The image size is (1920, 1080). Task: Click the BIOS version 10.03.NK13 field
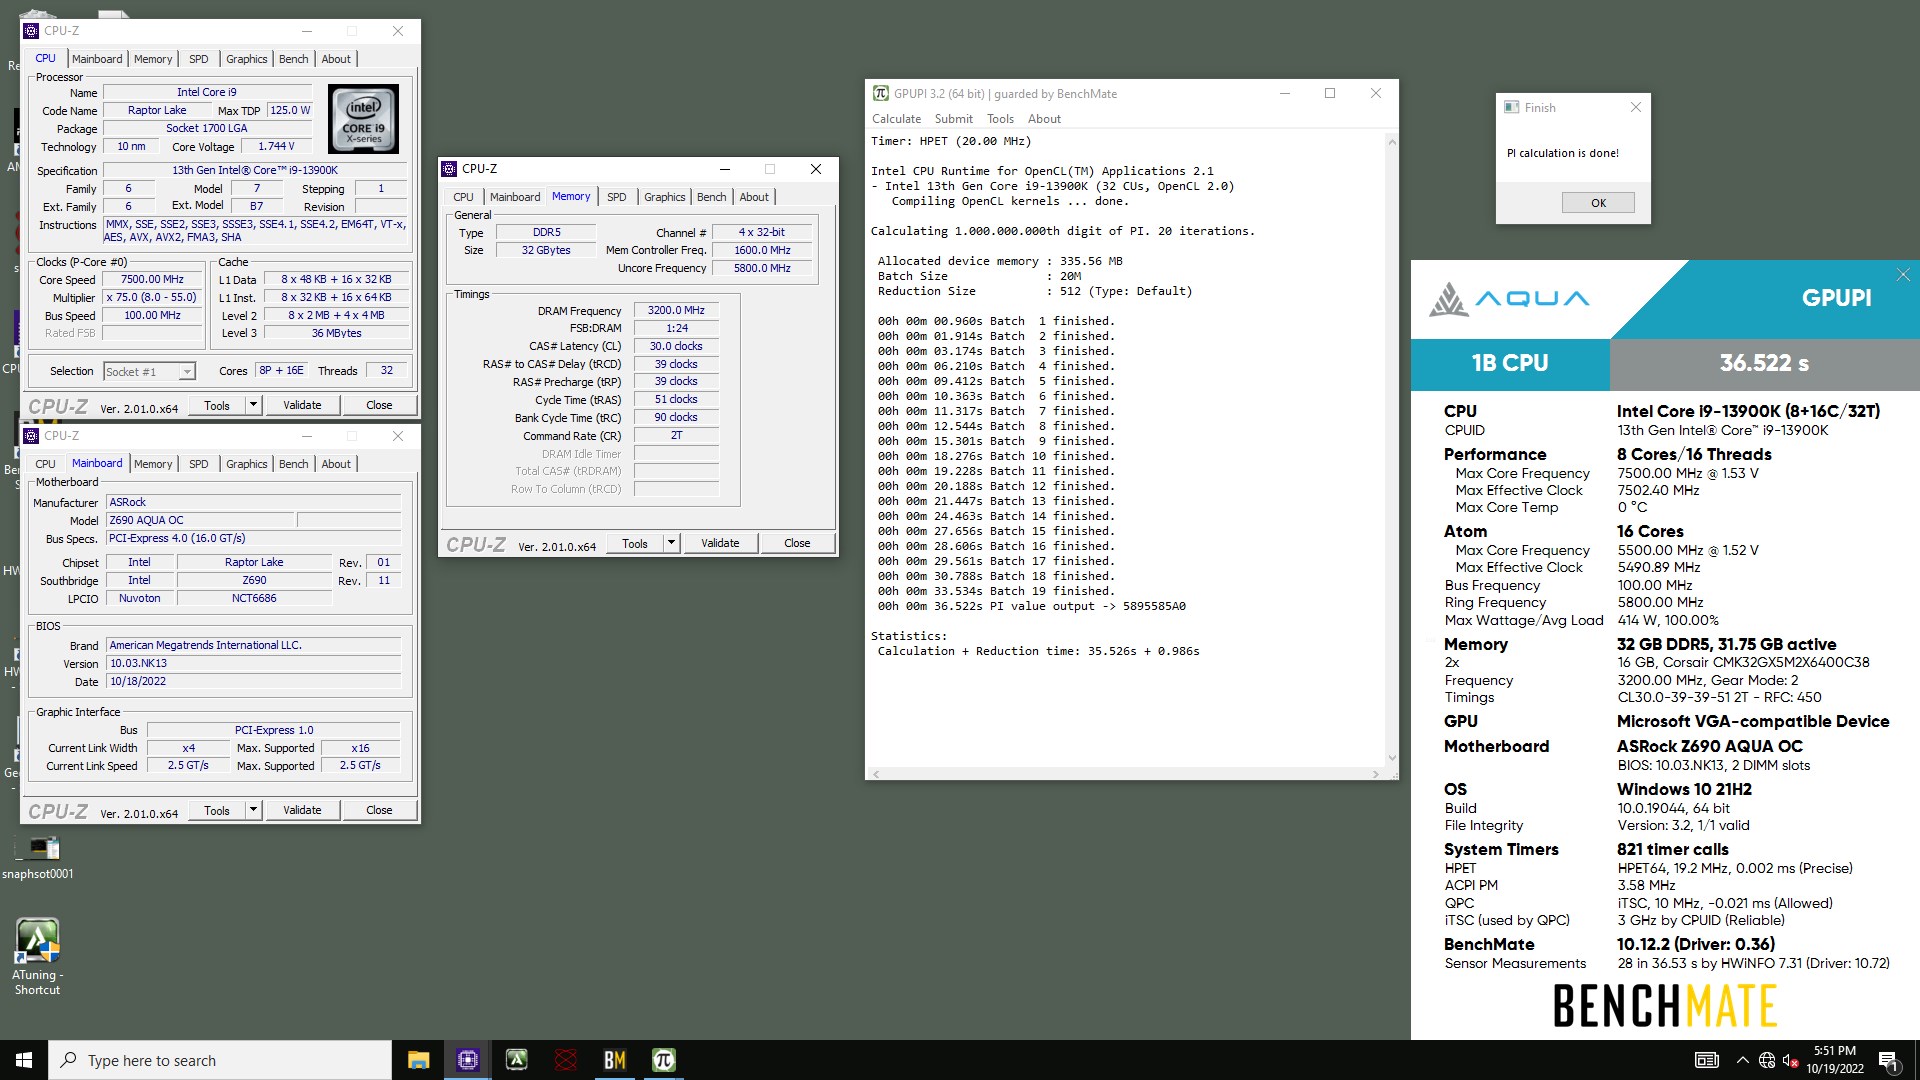pyautogui.click(x=254, y=663)
